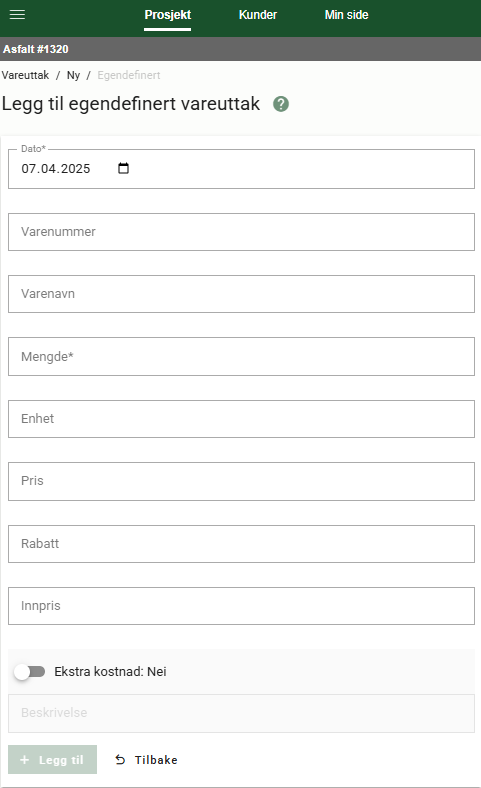Toggle the Ekstra kostnad switch
Screen dimensions: 481x788
coord(30,671)
